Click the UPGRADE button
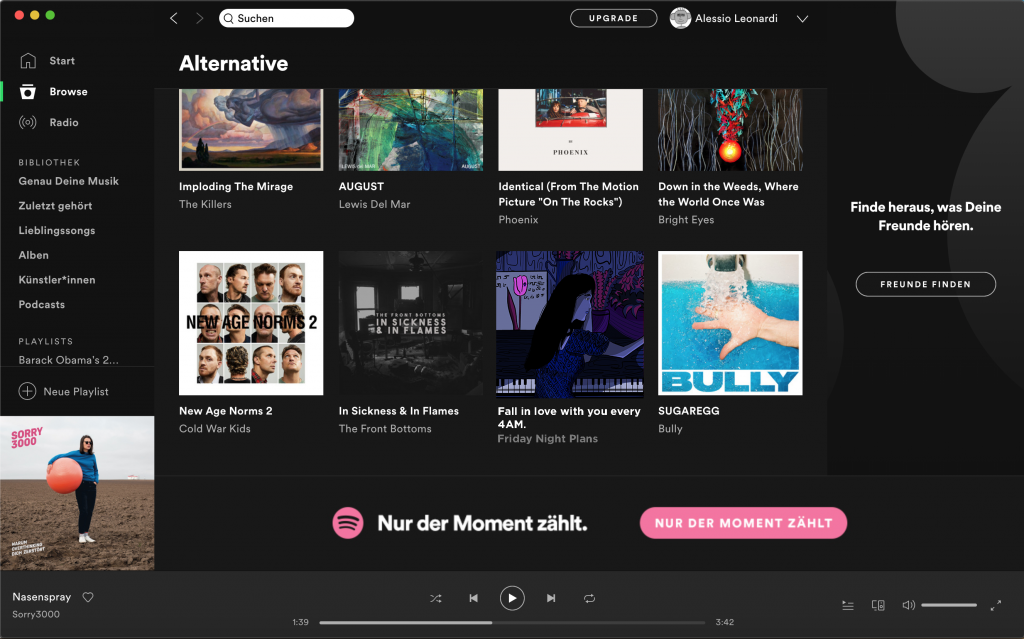 point(613,18)
